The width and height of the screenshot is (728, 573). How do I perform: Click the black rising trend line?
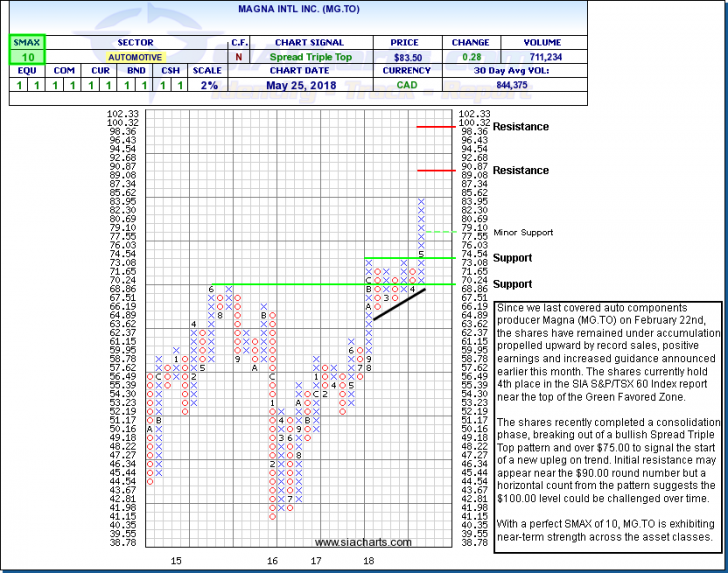coord(396,304)
